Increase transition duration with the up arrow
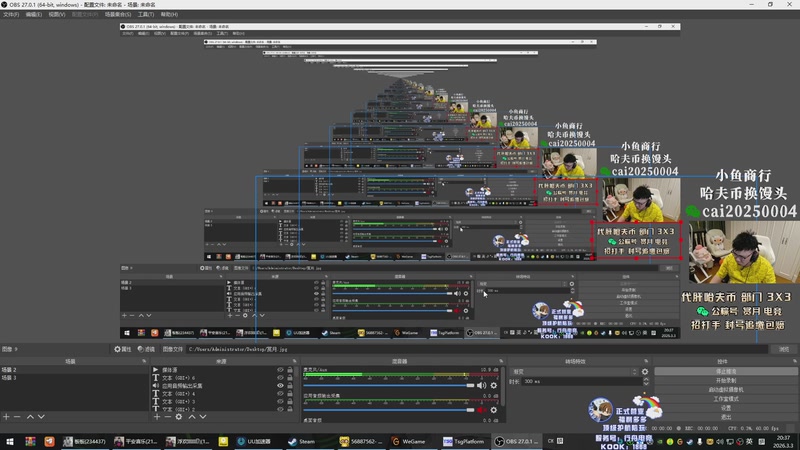 point(646,379)
